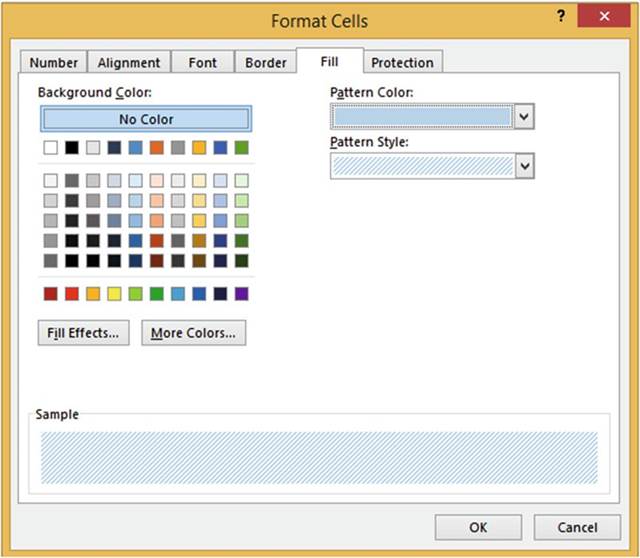Select the Font tab
This screenshot has width=640, height=558.
pos(202,62)
